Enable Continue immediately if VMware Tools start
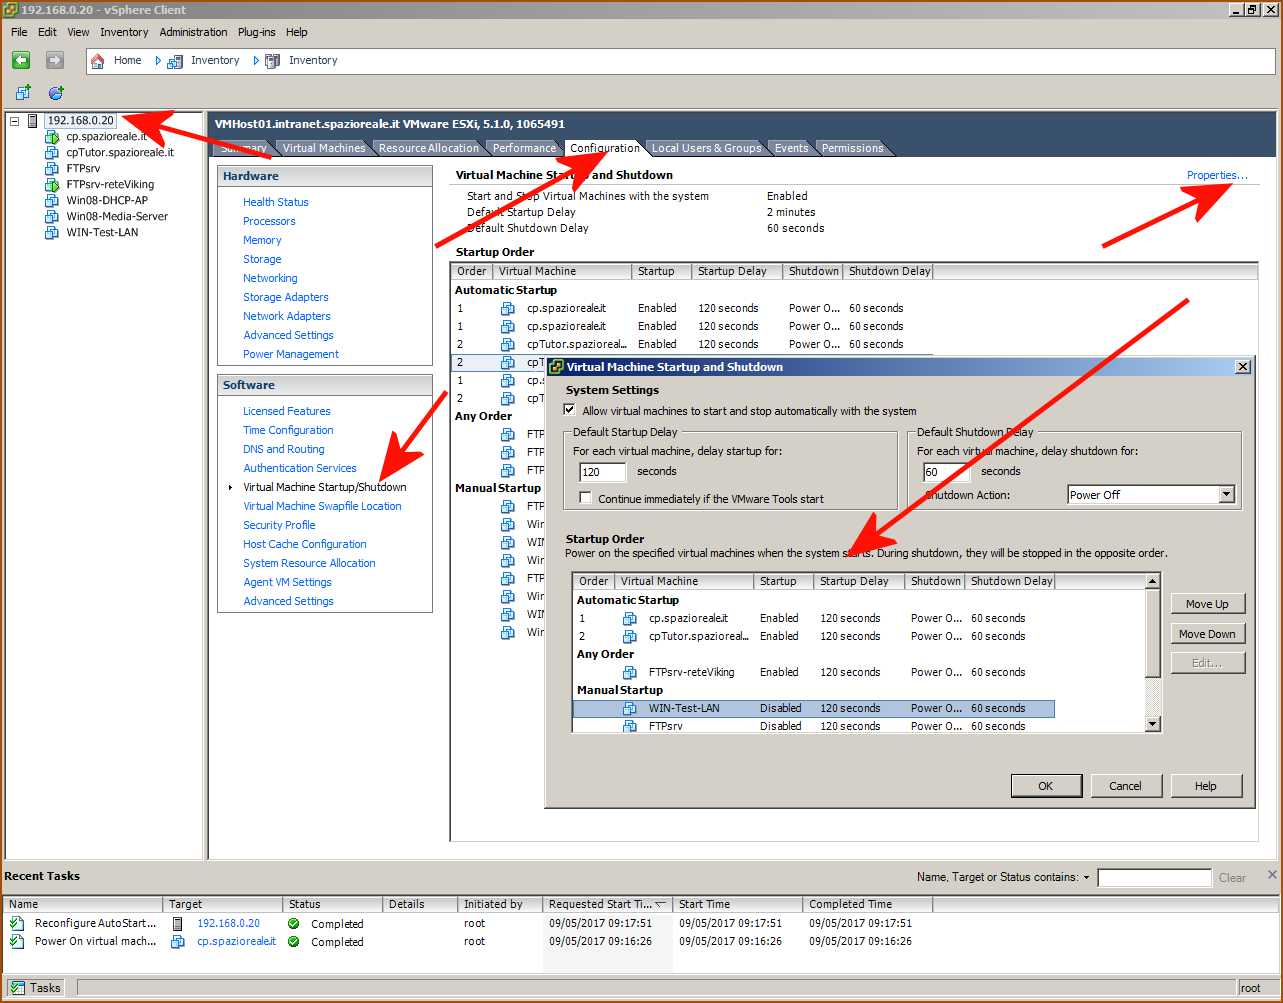The height and width of the screenshot is (1003, 1283). [586, 498]
